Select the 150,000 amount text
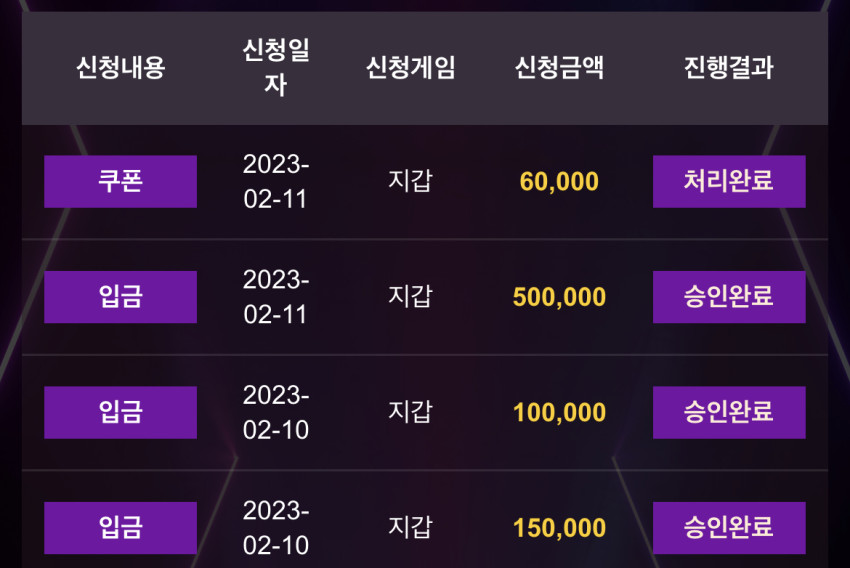Image resolution: width=850 pixels, height=568 pixels. [x=559, y=528]
